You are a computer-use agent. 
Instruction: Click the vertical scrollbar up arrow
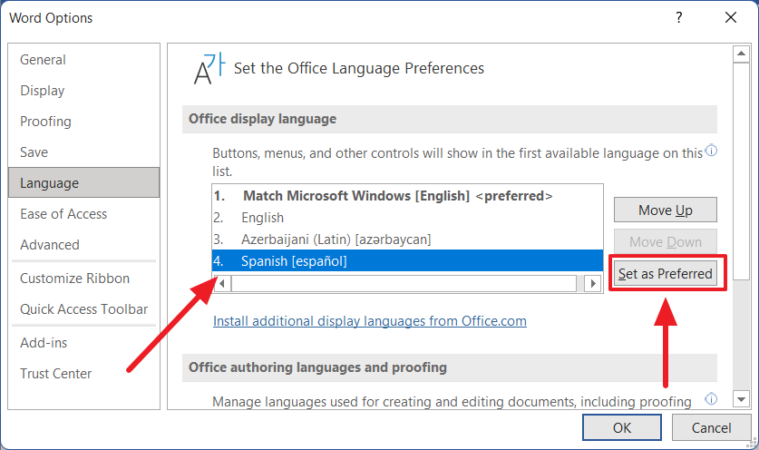741,54
